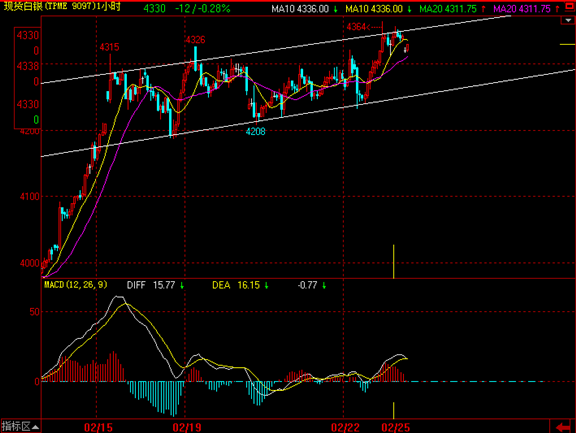Click the MACD(12,26,9) indicator label

pos(76,285)
